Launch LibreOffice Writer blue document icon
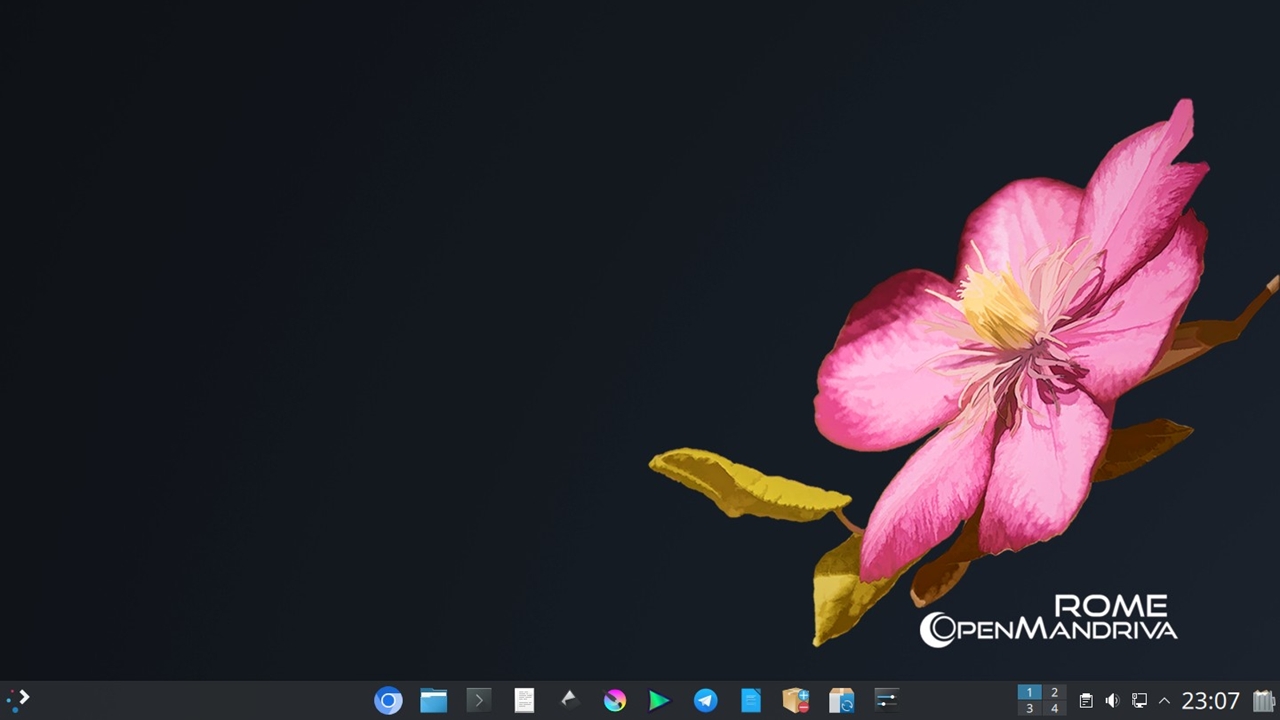 click(x=750, y=701)
